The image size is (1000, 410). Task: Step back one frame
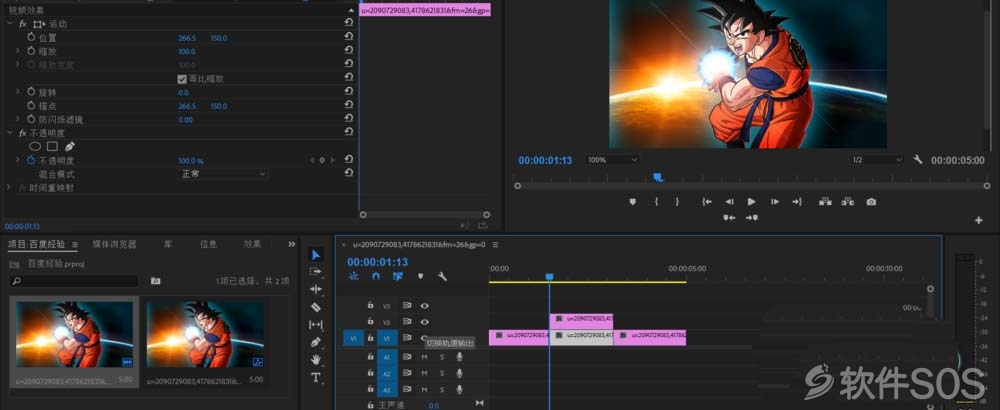729,201
